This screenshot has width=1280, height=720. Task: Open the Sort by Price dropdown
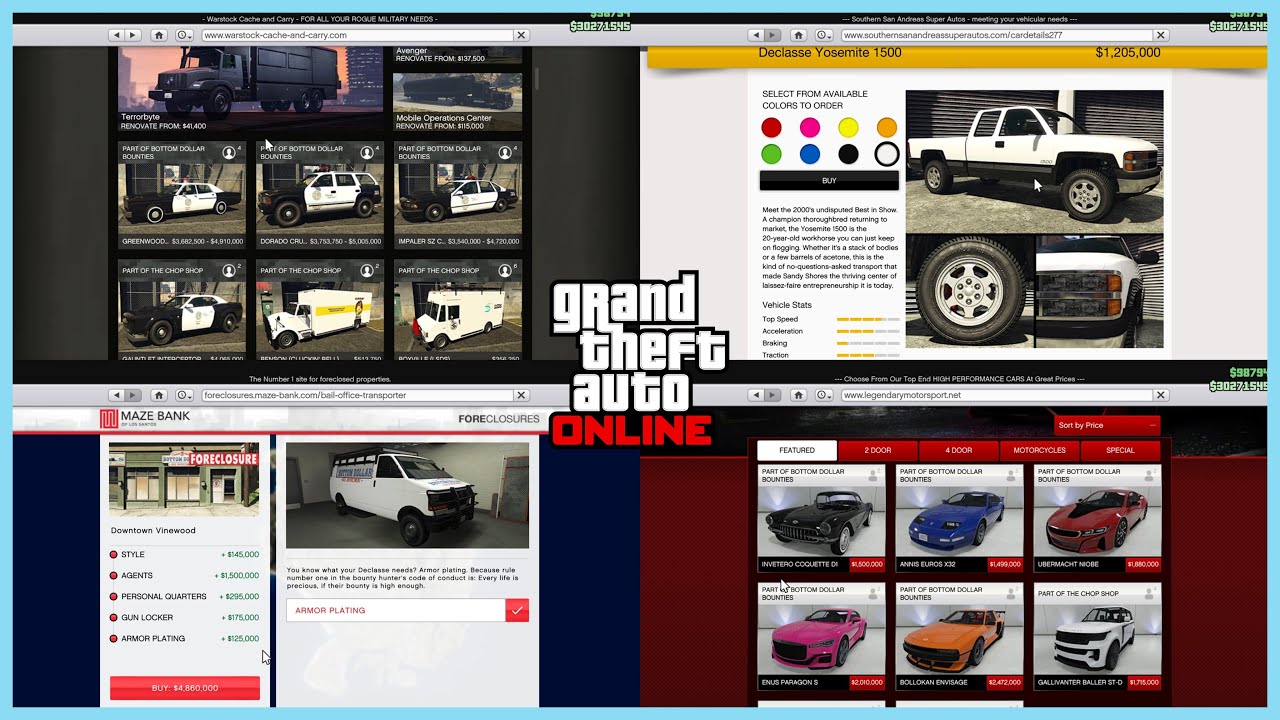pos(1107,425)
